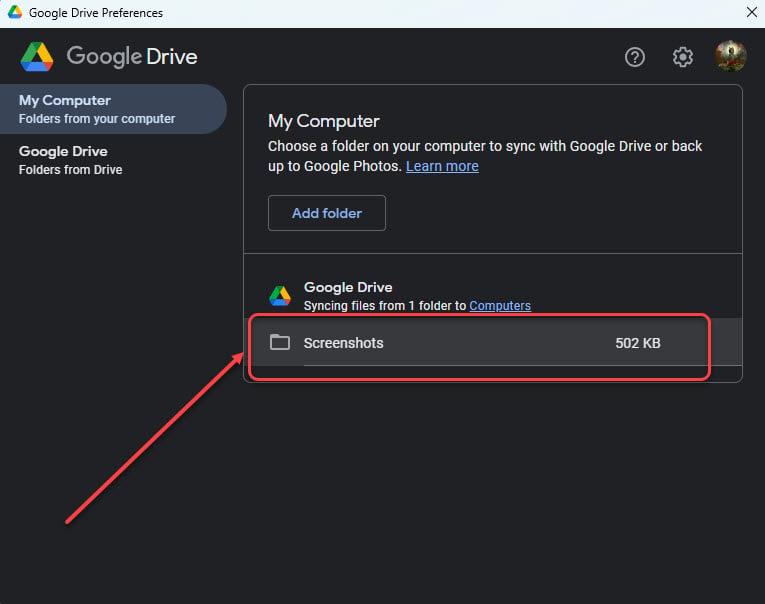Open the Computers link
The height and width of the screenshot is (604, 765).
tap(500, 306)
